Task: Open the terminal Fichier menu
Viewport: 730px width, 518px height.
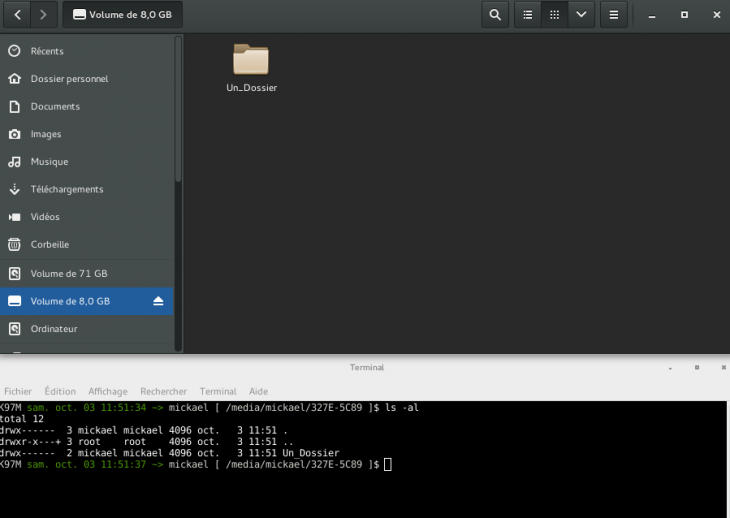Action: click(18, 391)
